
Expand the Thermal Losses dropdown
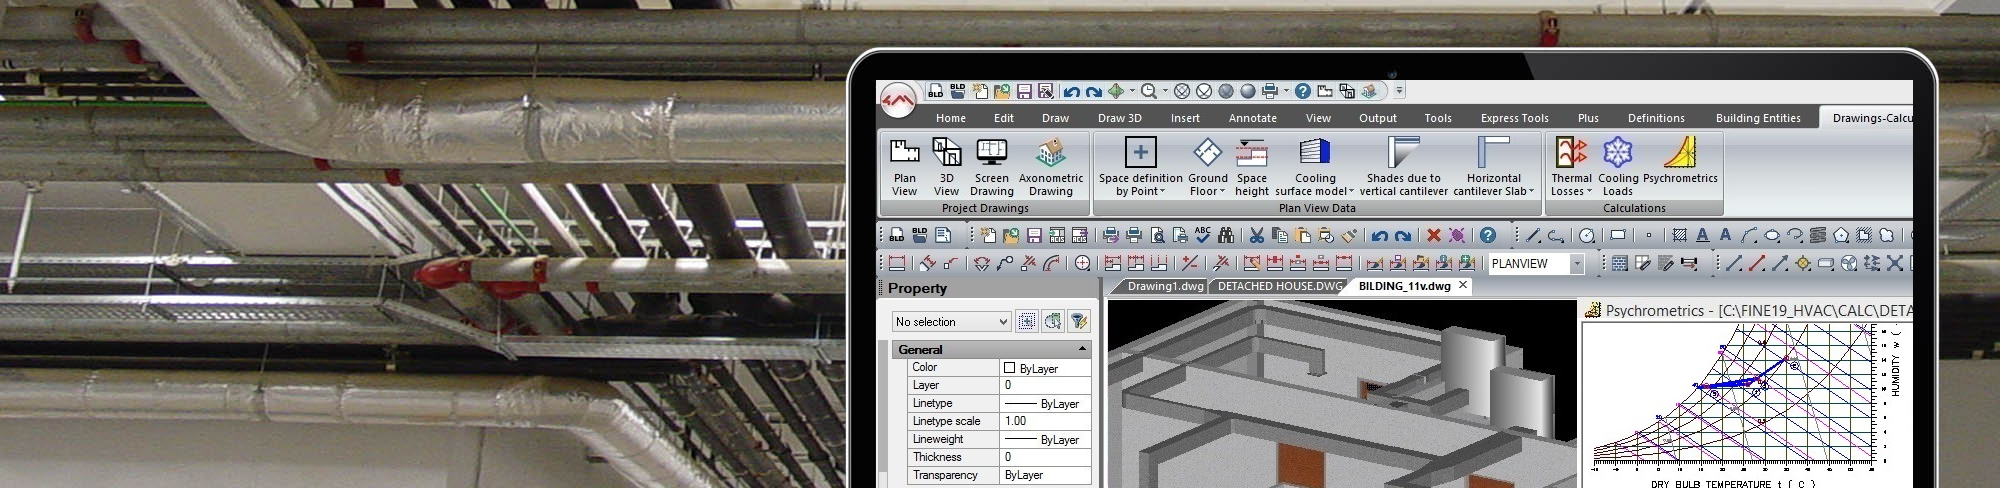(x=1589, y=191)
